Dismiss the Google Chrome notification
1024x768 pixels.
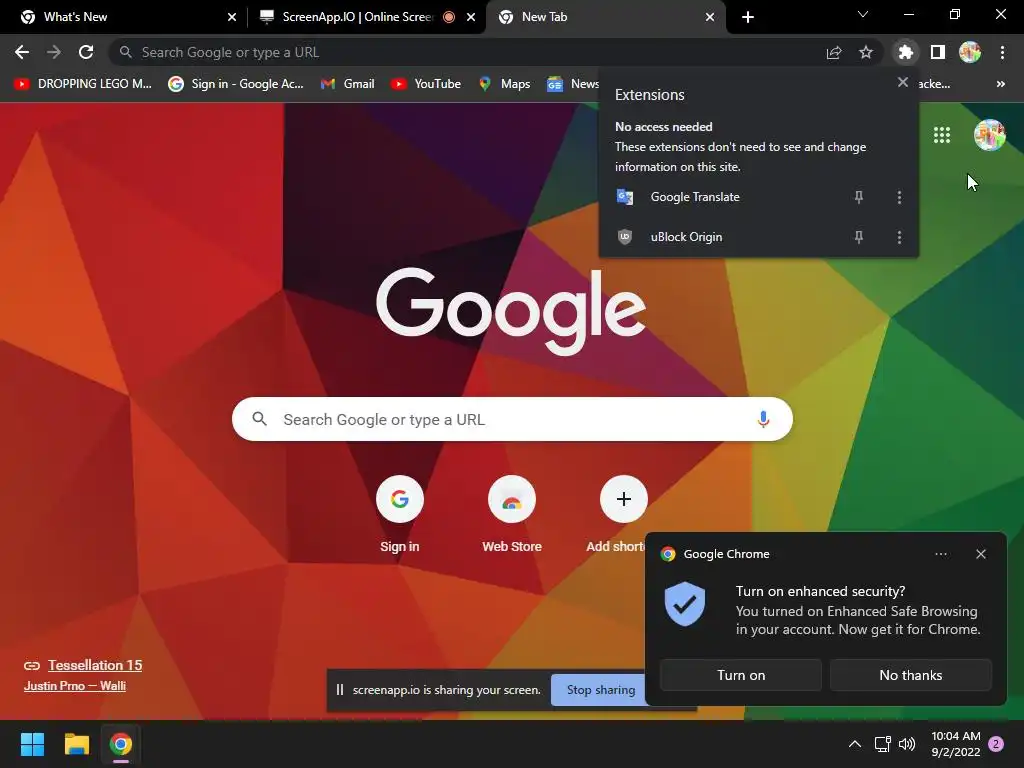point(980,554)
